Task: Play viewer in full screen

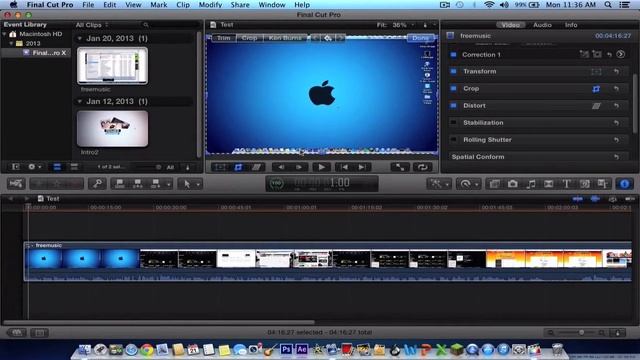Action: (400, 167)
